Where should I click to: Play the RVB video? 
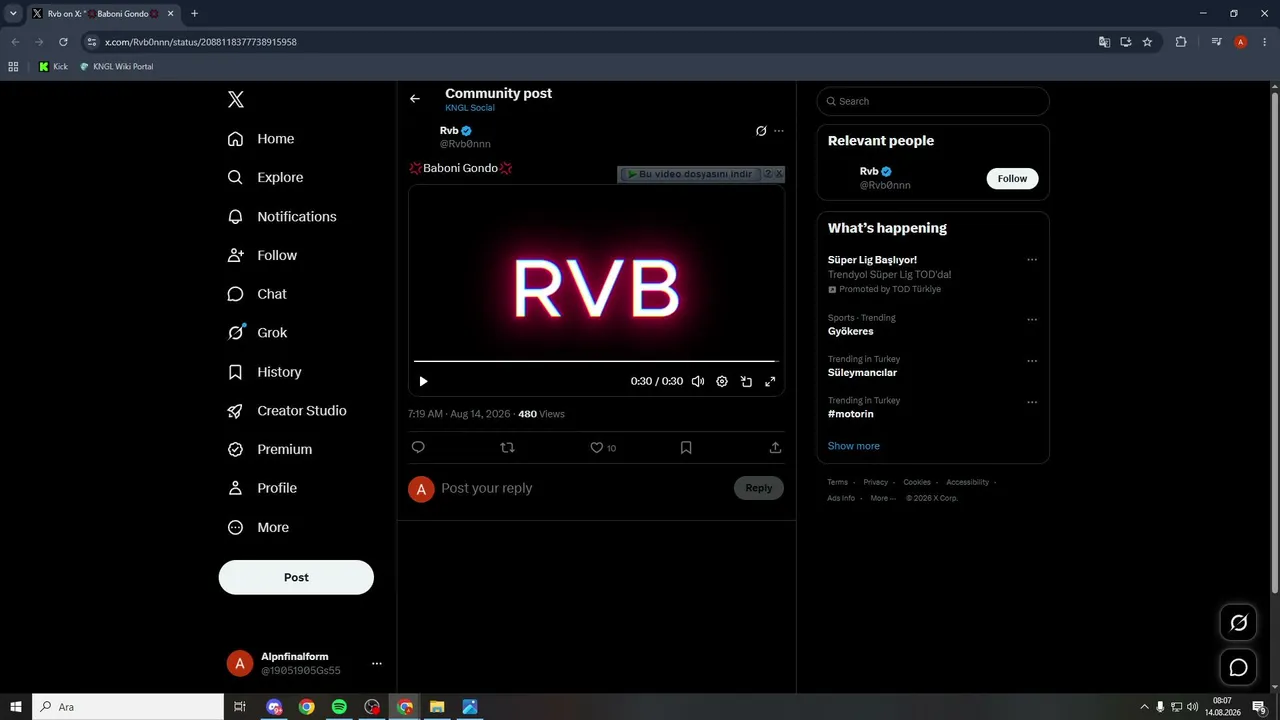click(x=423, y=381)
